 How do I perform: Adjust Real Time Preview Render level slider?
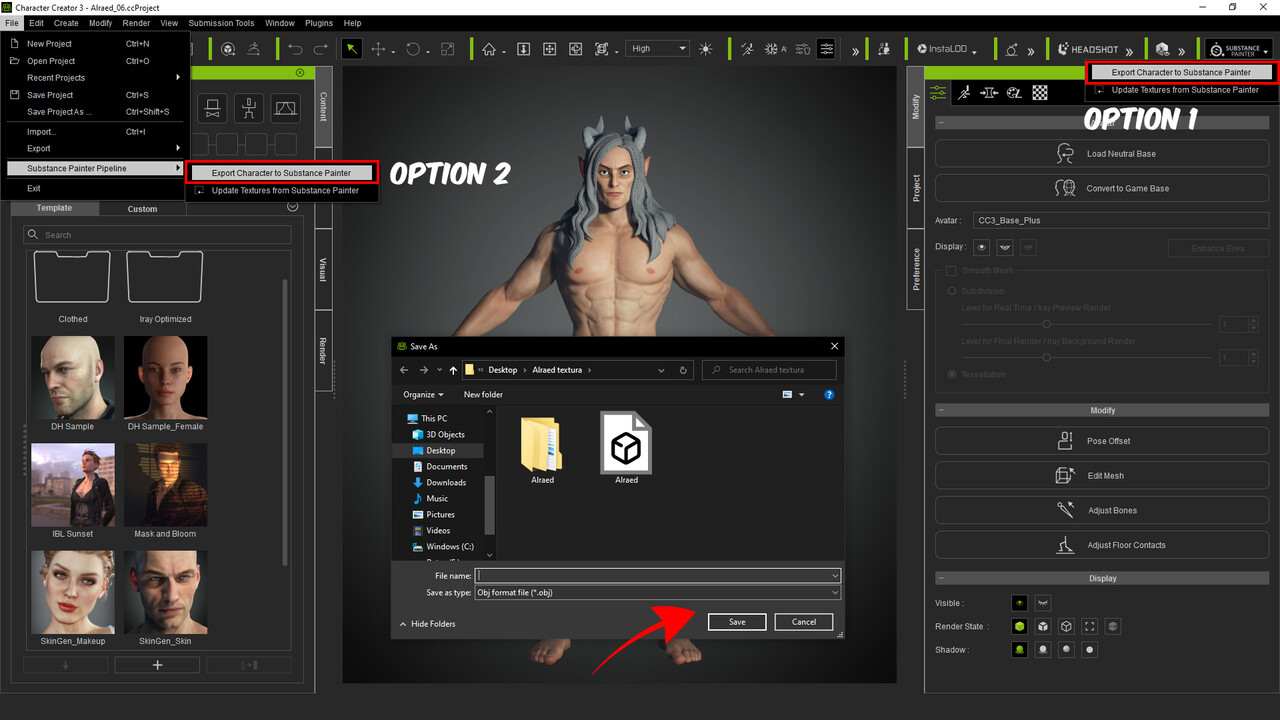[1047, 324]
